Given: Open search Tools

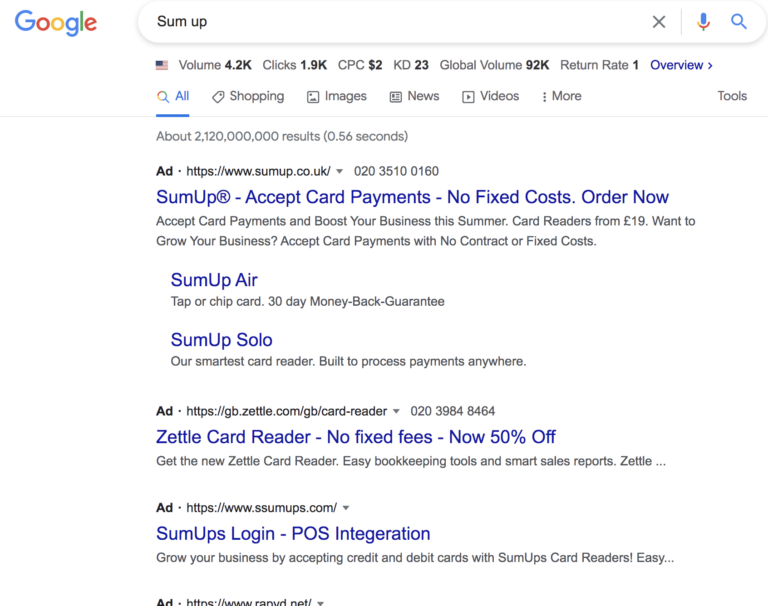Looking at the screenshot, I should click(732, 96).
